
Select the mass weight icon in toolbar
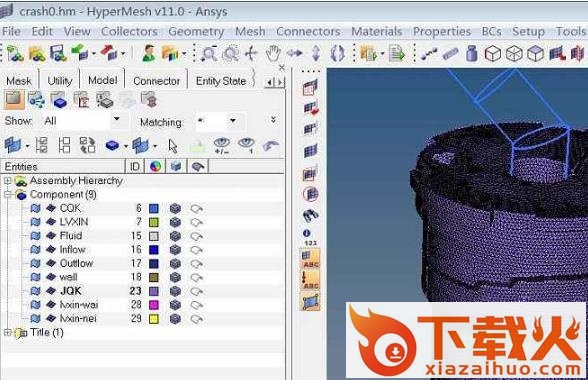pos(472,54)
